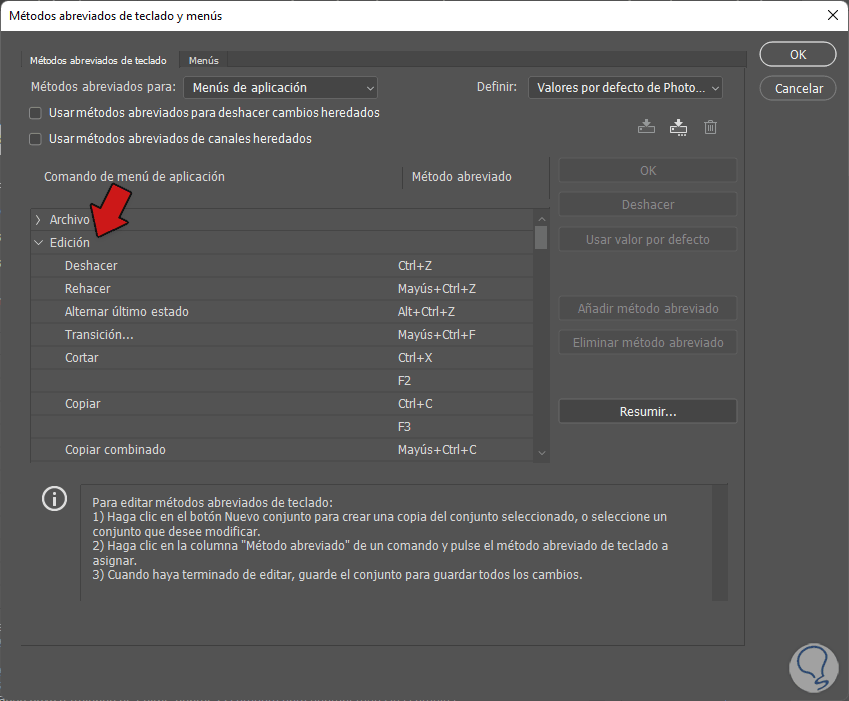The height and width of the screenshot is (701, 849).
Task: Click the Cancelar button
Action: (798, 88)
